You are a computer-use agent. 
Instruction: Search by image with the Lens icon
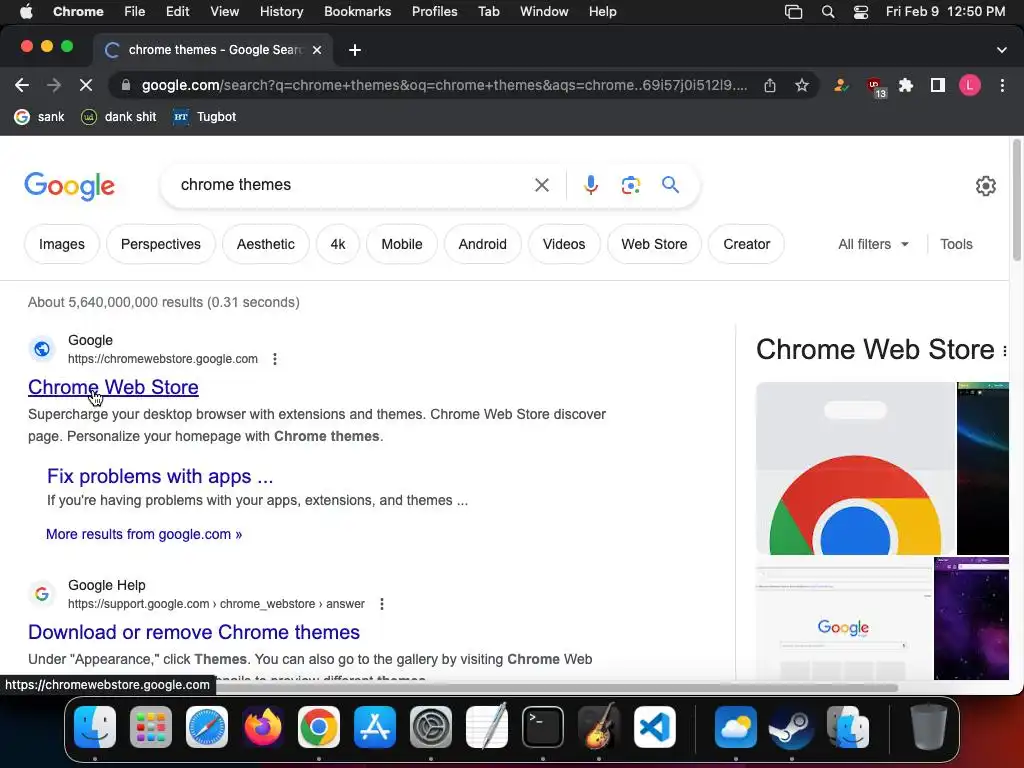[630, 185]
